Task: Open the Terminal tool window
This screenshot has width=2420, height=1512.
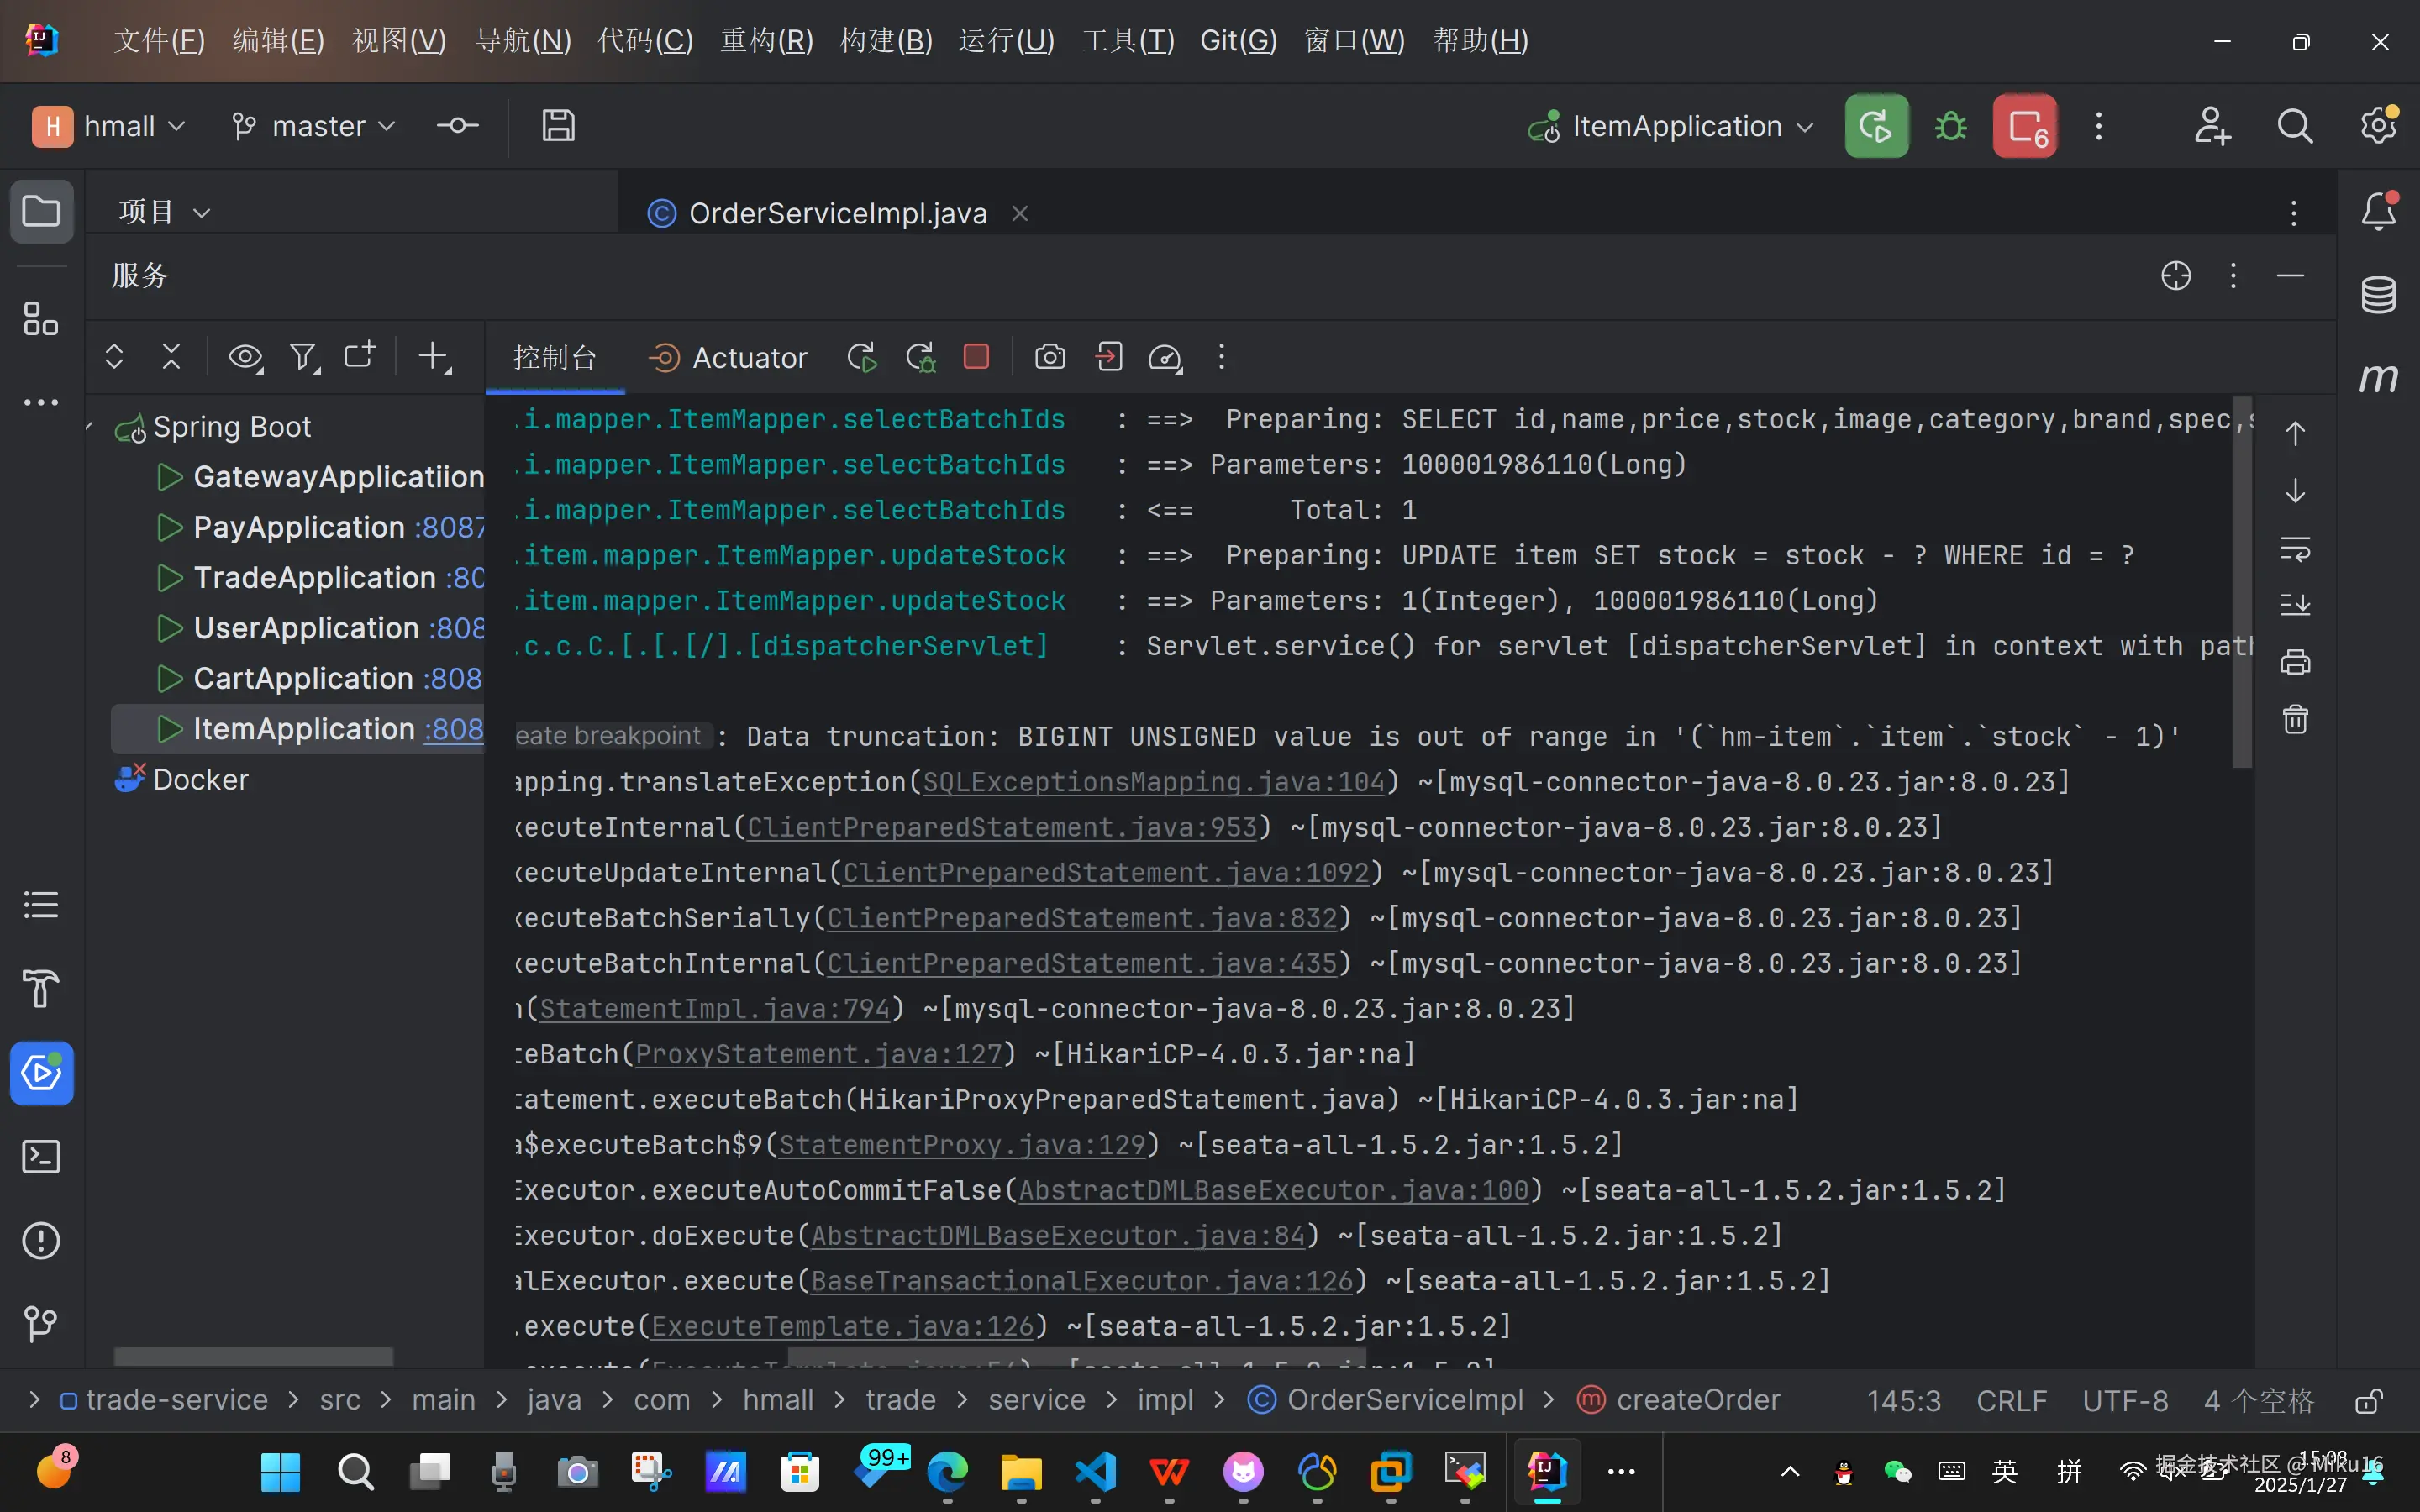Action: tap(41, 1157)
